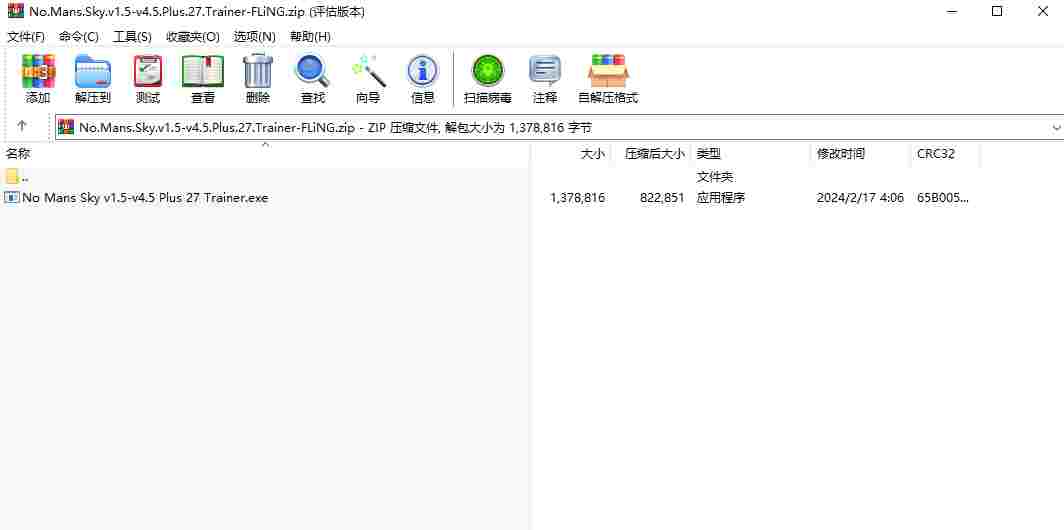
Task: Go up one level with arrow button
Action: coord(22,126)
